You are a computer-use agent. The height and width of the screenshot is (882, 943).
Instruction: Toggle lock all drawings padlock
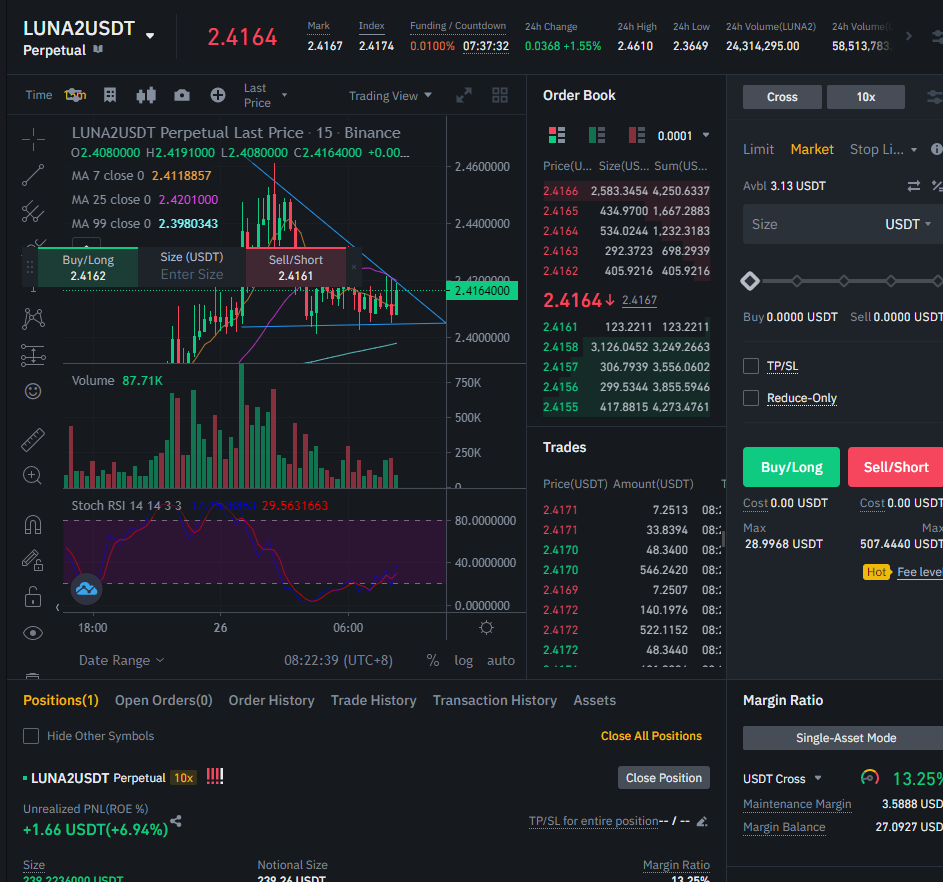coord(33,596)
